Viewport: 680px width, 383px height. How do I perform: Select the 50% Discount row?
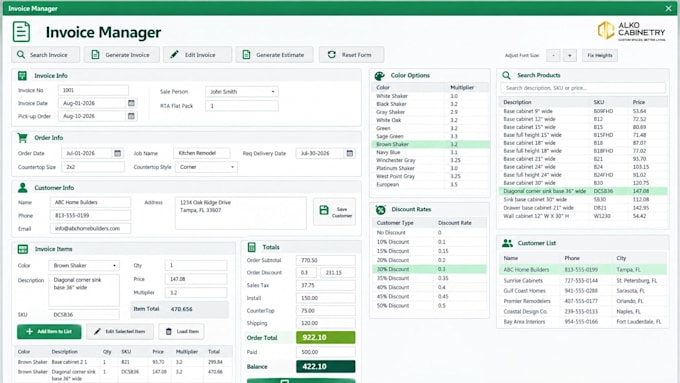pyautogui.click(x=429, y=305)
